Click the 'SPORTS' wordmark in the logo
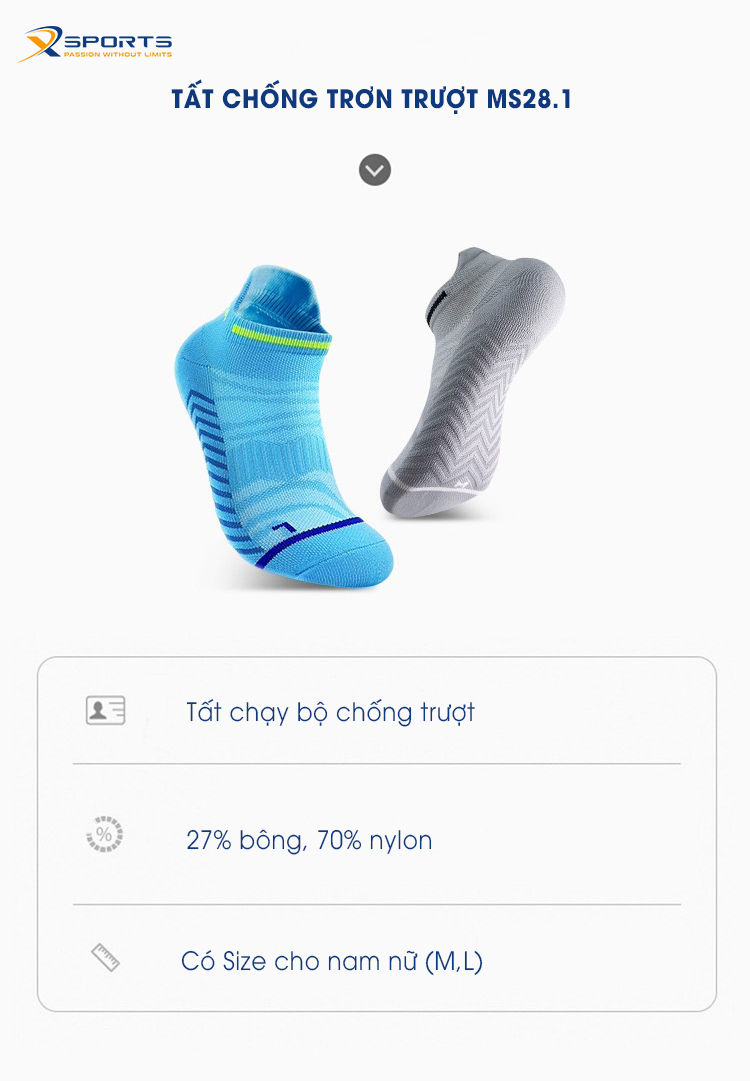 tap(116, 41)
